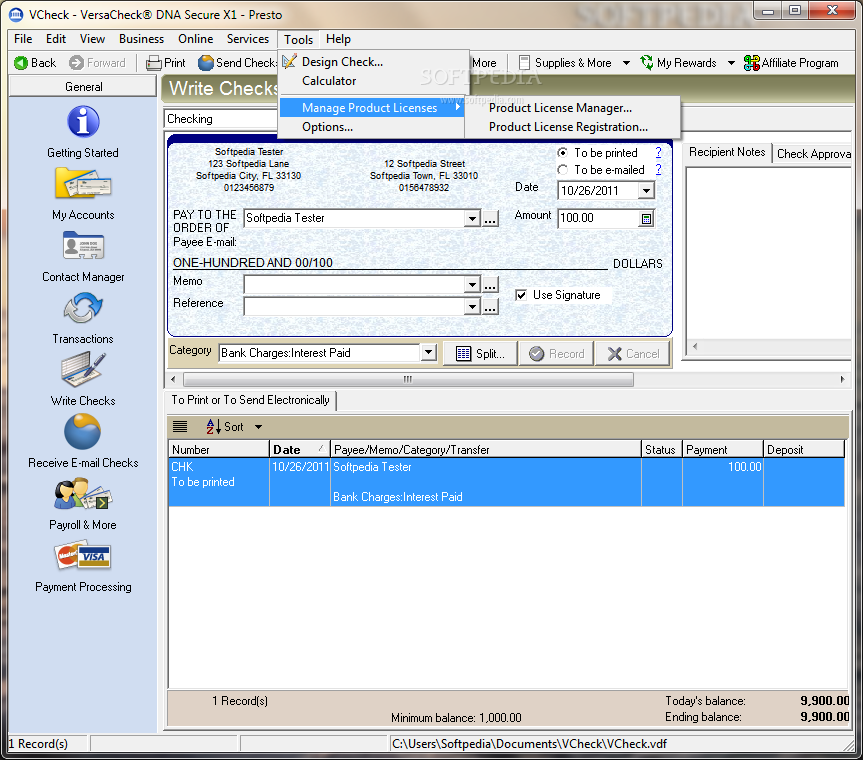Viewport: 863px width, 760px height.
Task: Click the Cancel button
Action: [x=633, y=353]
